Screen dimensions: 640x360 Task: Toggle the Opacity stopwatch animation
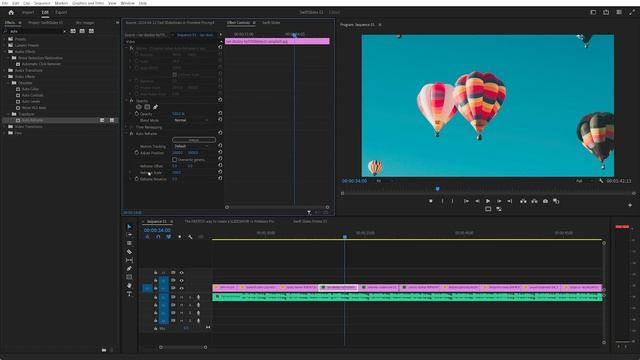click(137, 114)
